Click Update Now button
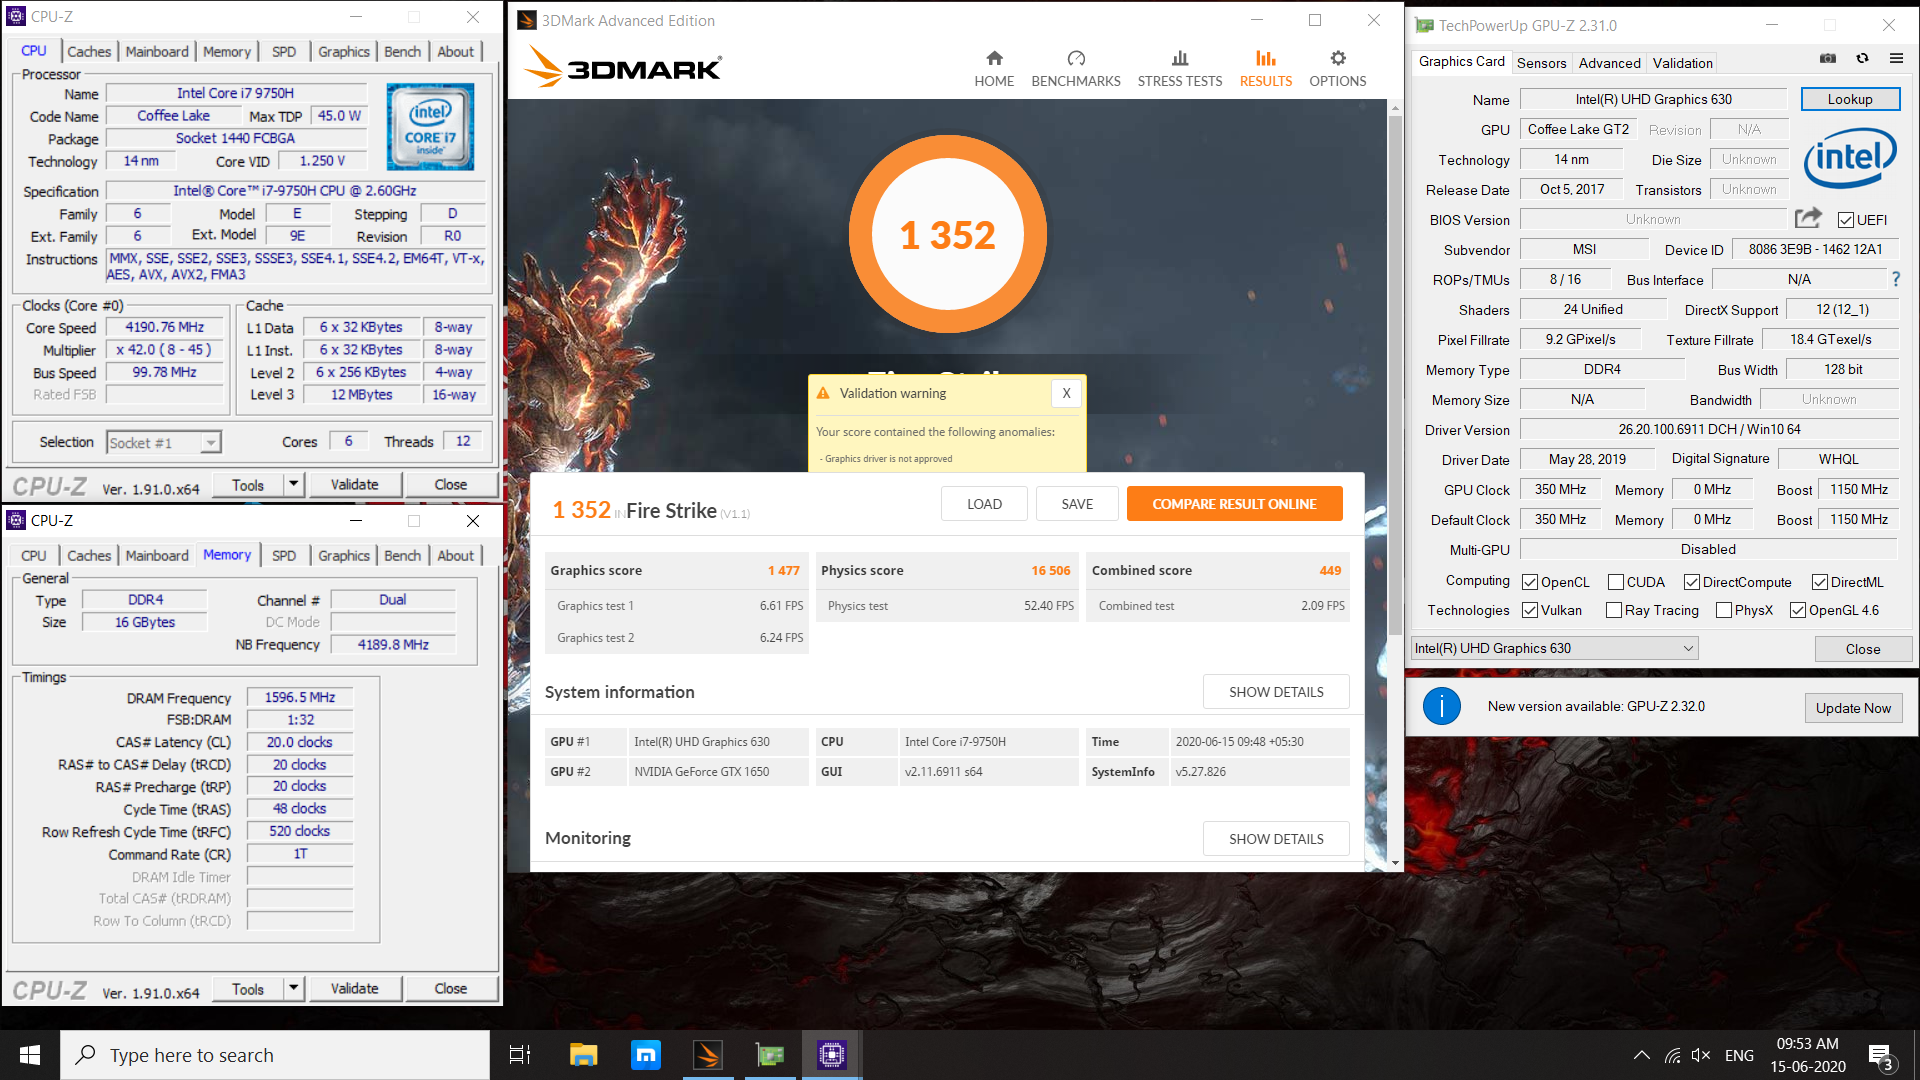The width and height of the screenshot is (1920, 1080). coord(1853,708)
